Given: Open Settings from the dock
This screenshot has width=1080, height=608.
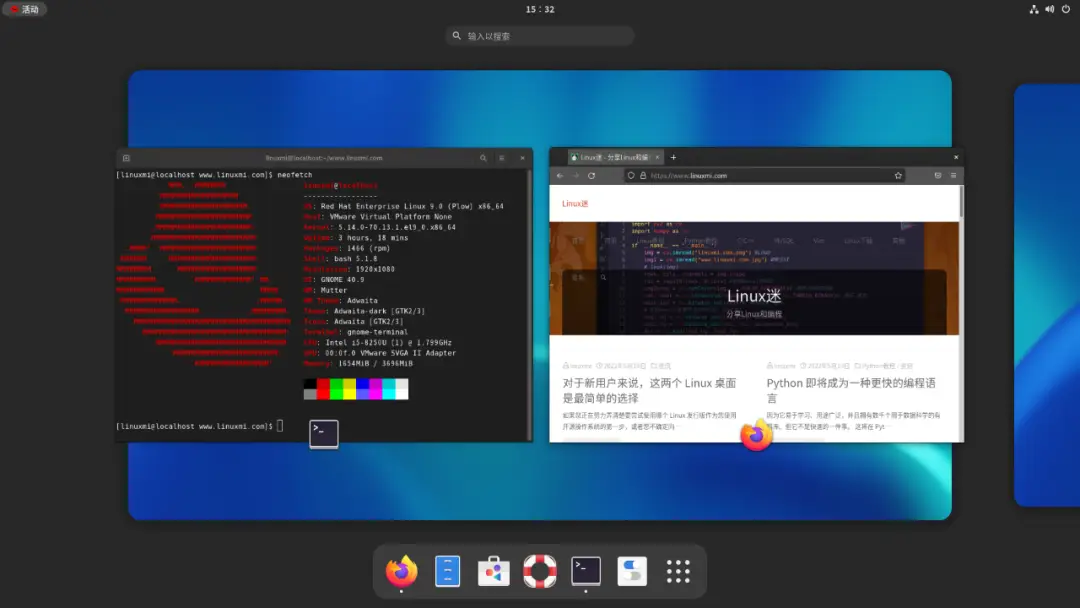Looking at the screenshot, I should click(x=631, y=571).
